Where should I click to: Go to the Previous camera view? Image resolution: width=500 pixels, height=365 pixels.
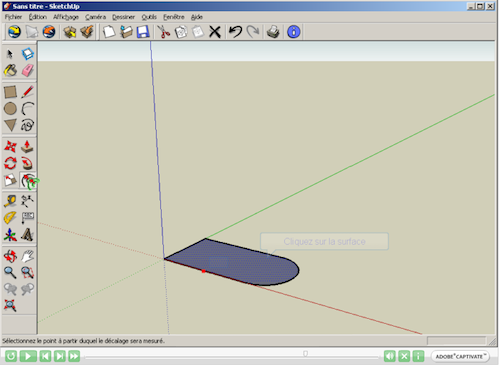coord(10,289)
